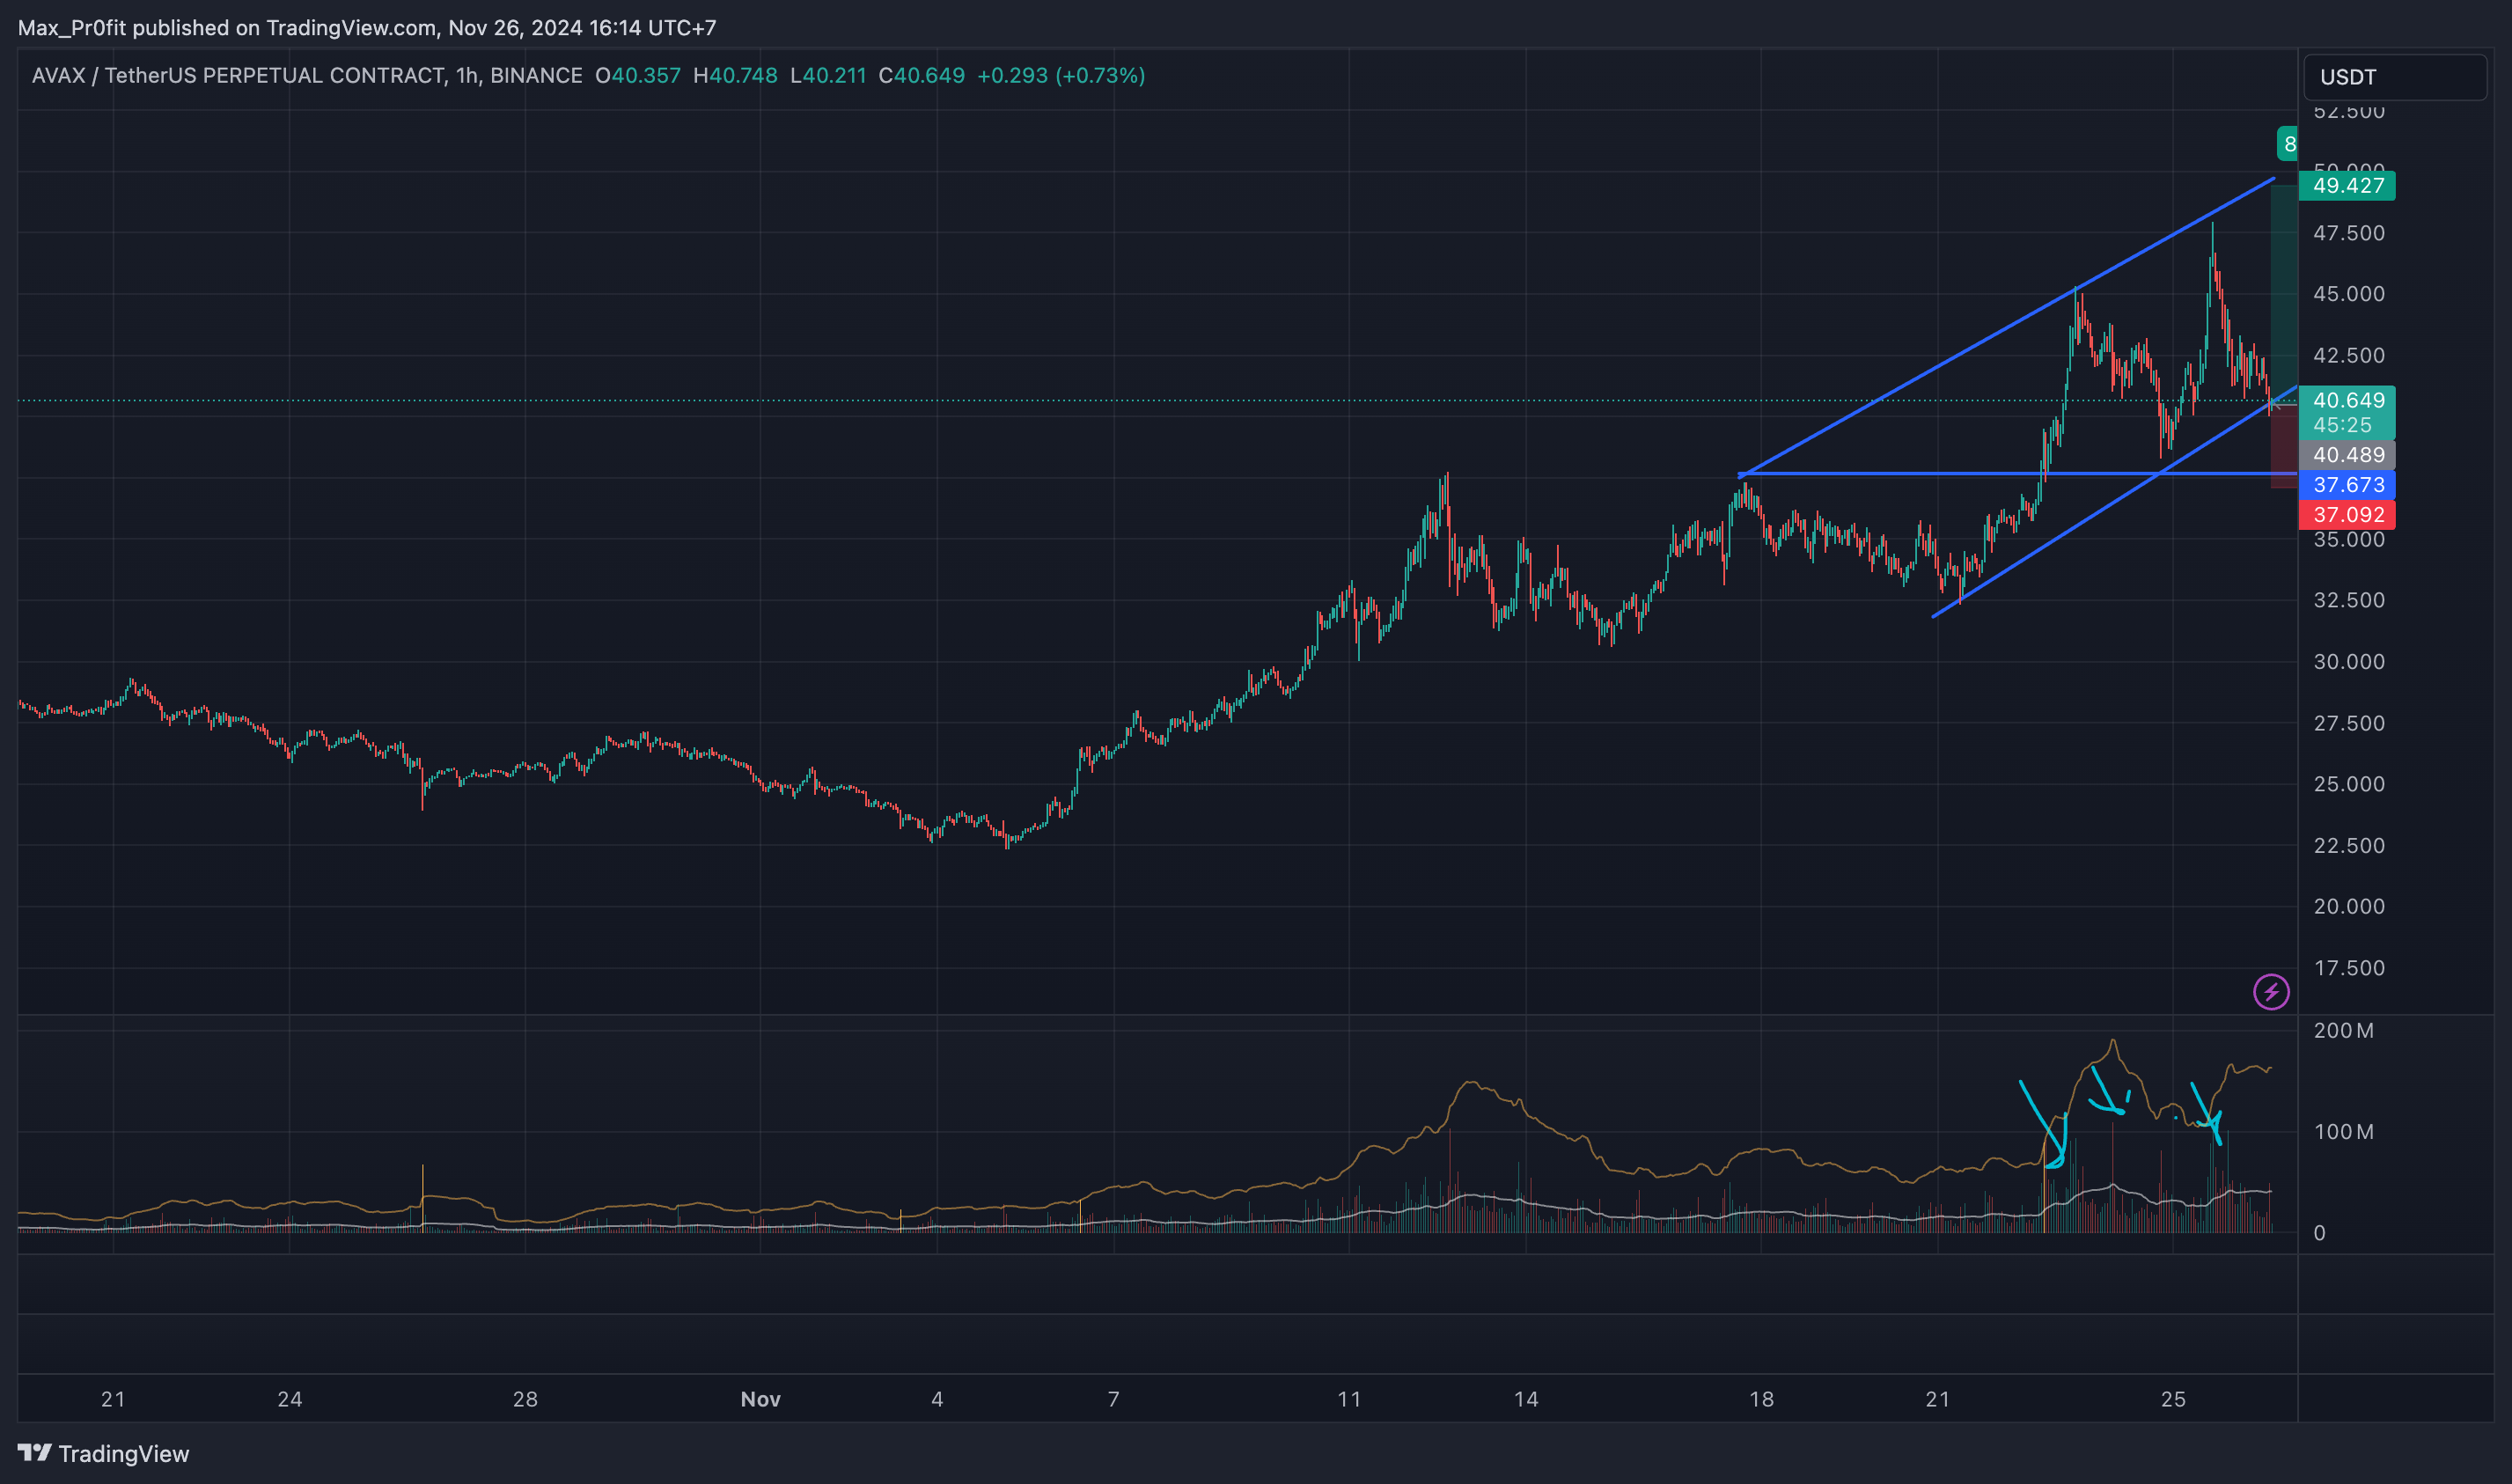2512x1484 pixels.
Task: Click the 22.500 price axis label
Action: pyautogui.click(x=2349, y=846)
